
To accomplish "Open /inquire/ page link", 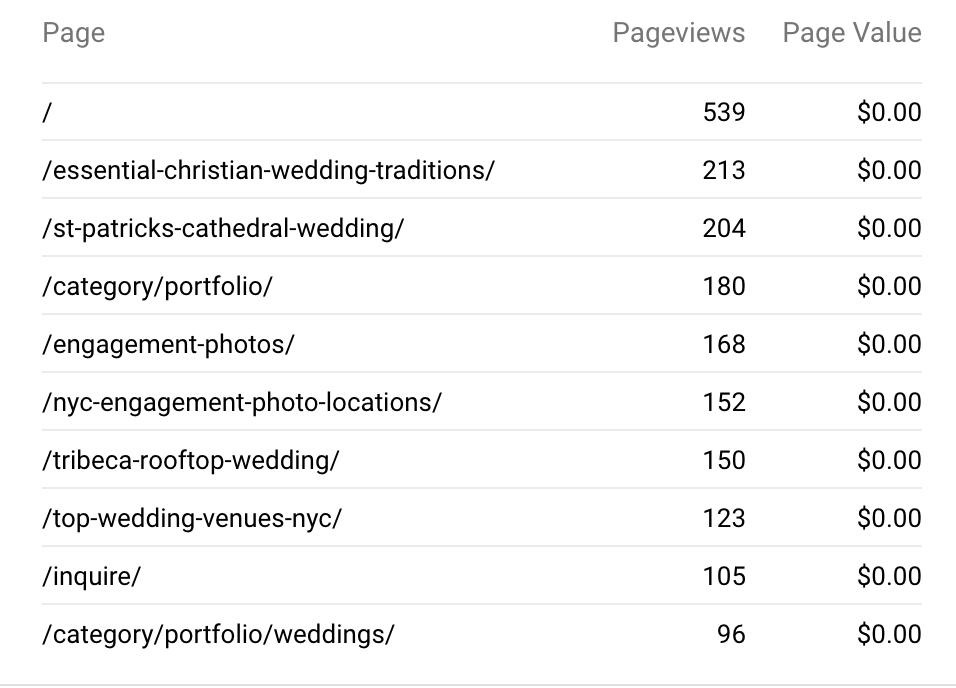I will [x=91, y=576].
